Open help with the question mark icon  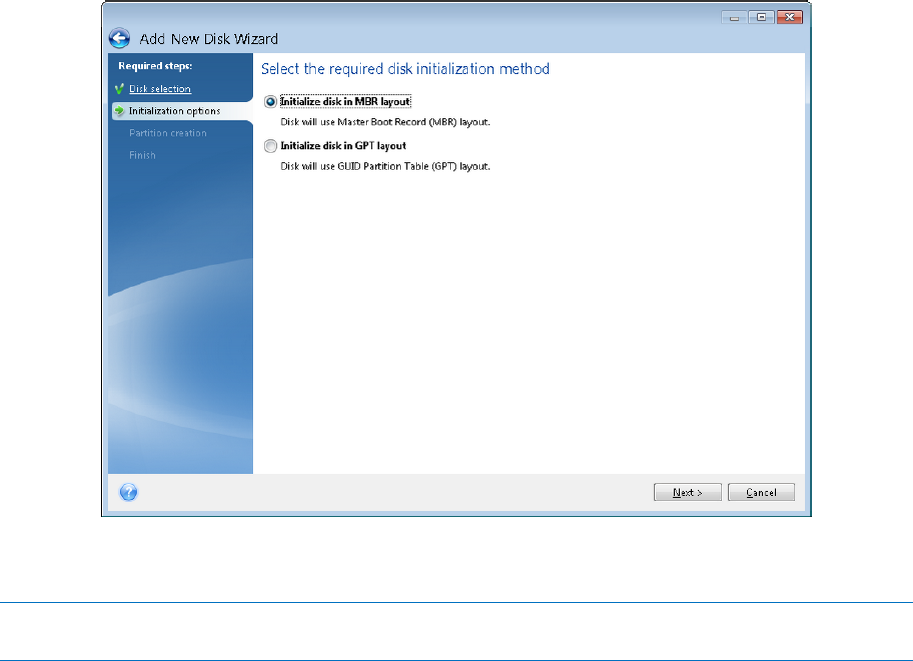click(128, 493)
